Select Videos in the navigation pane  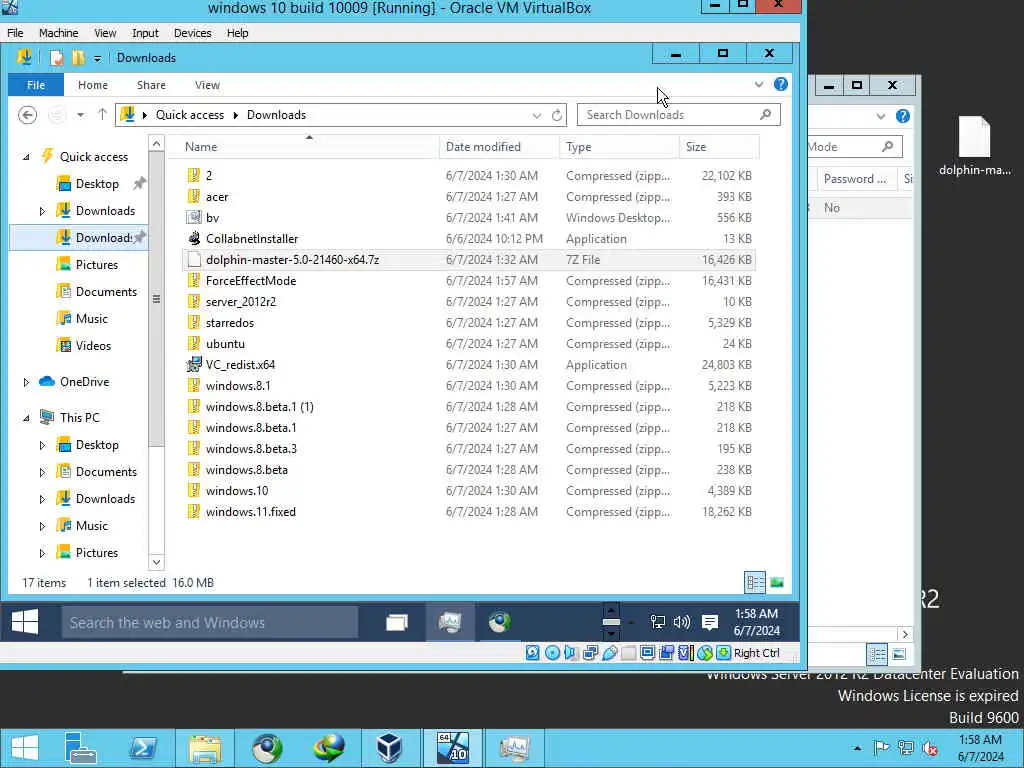coord(93,346)
